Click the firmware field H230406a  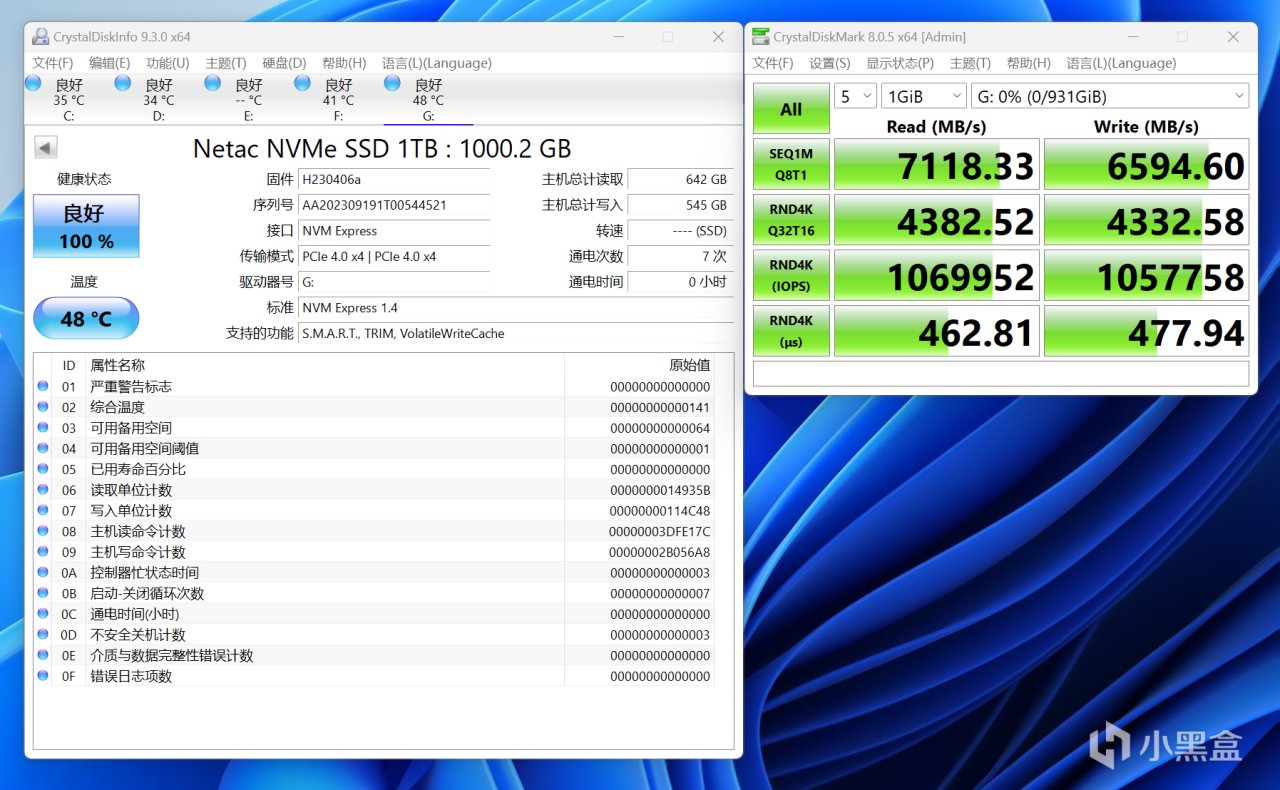tap(395, 179)
